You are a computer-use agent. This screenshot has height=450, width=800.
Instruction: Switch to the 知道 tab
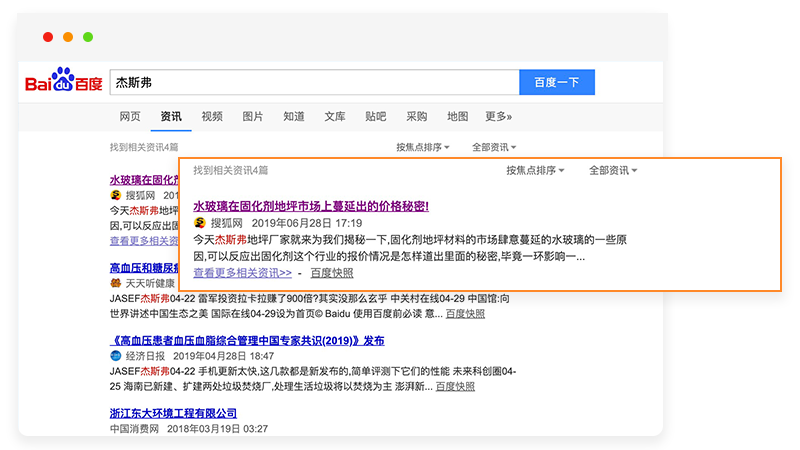pyautogui.click(x=294, y=116)
